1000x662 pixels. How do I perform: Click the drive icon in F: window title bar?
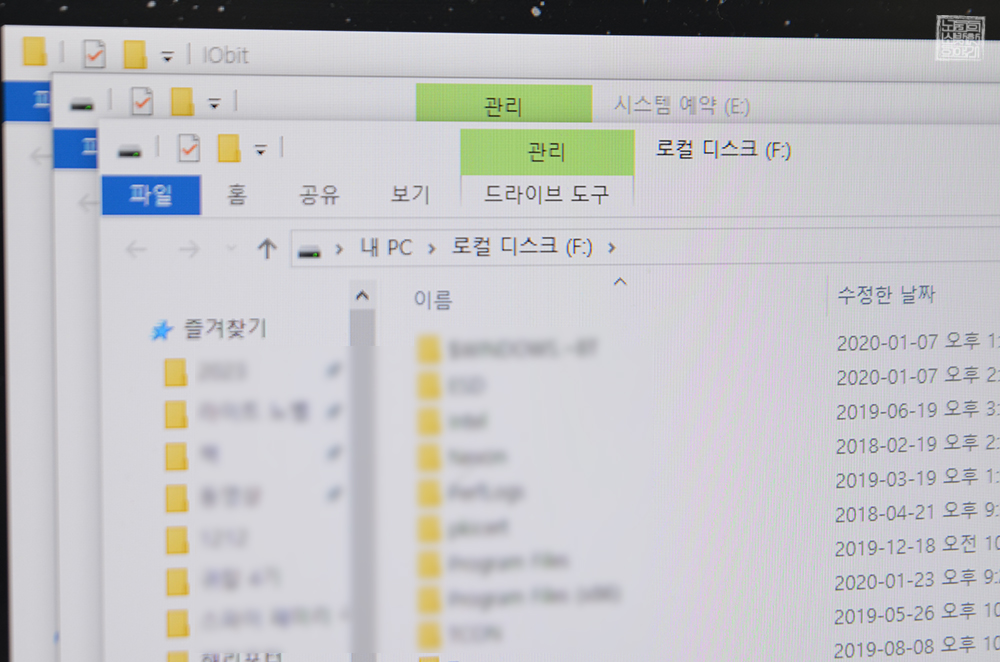(x=129, y=151)
